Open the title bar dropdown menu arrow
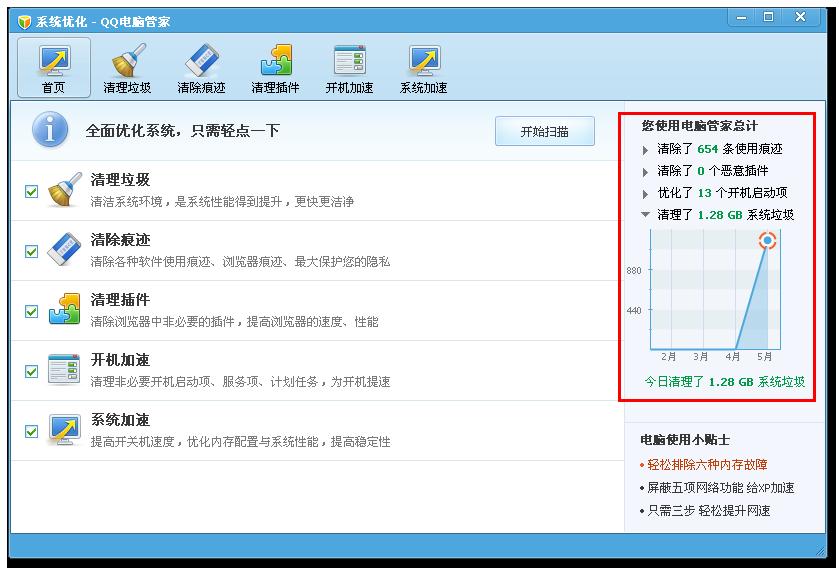839x572 pixels. click(739, 18)
